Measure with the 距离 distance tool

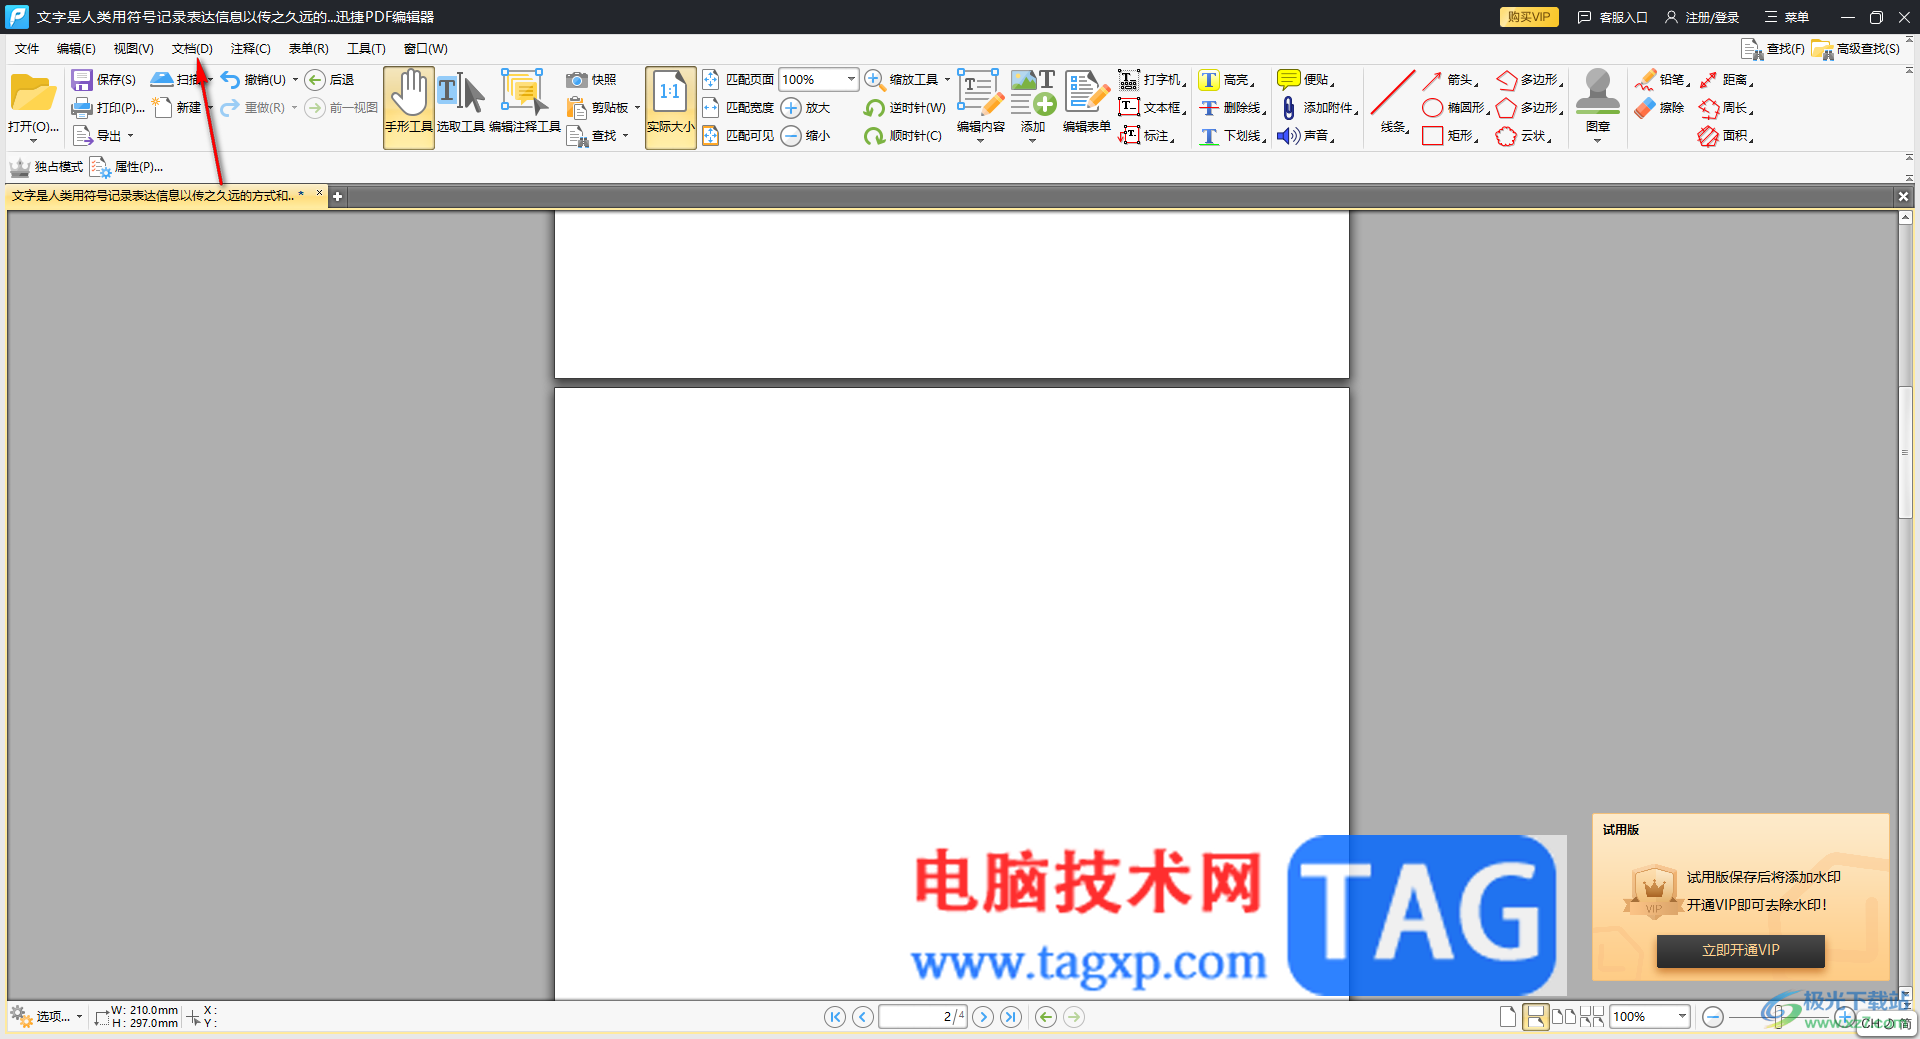click(1725, 80)
